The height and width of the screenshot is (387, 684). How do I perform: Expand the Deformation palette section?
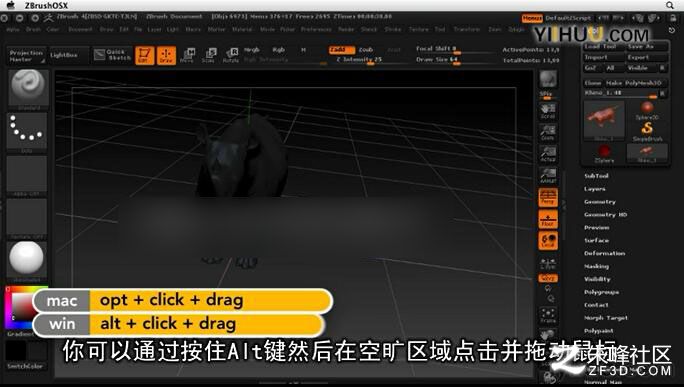605,253
